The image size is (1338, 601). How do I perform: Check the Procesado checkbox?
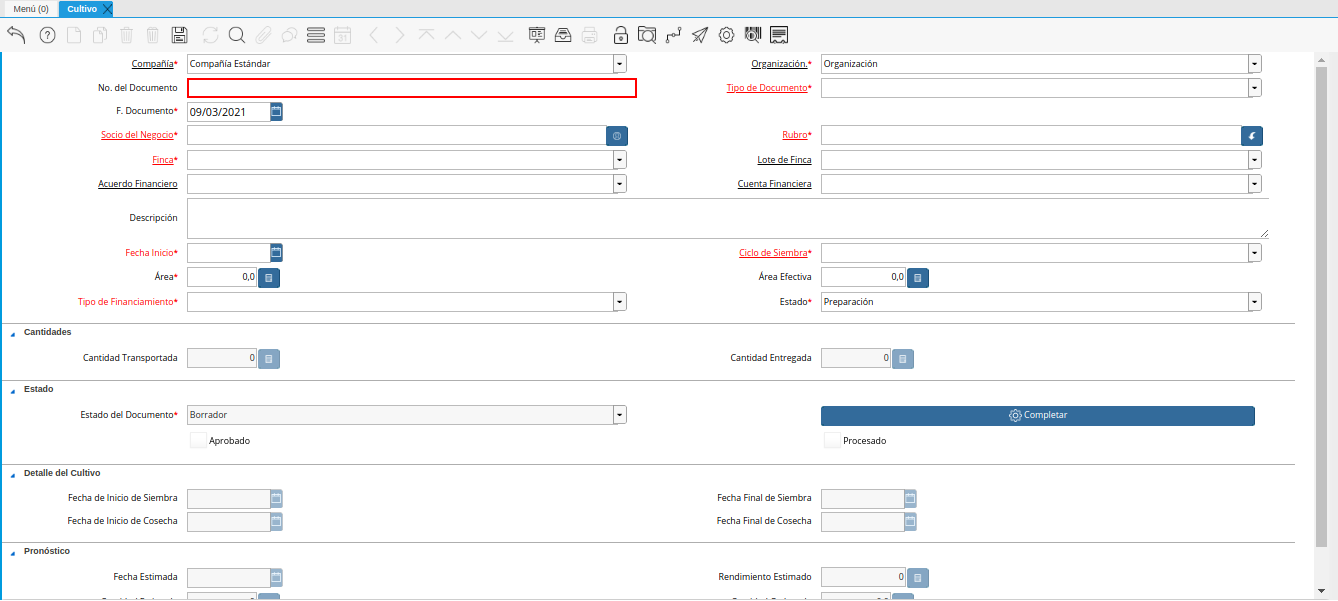coord(832,440)
